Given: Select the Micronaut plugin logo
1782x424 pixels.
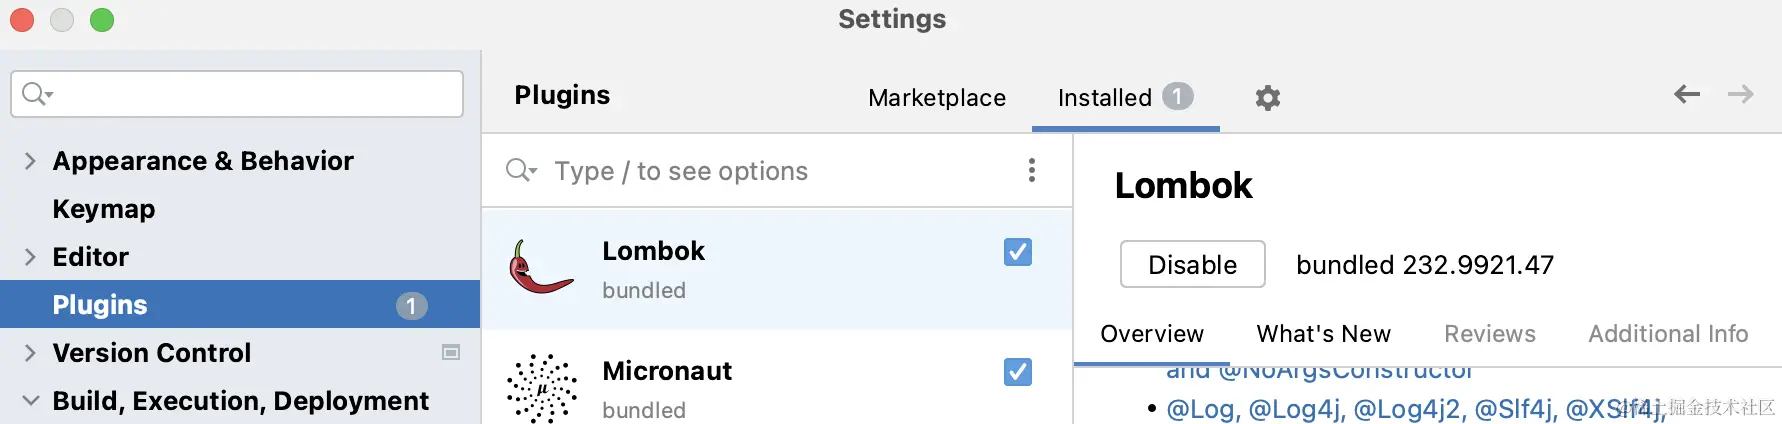Looking at the screenshot, I should coord(541,388).
